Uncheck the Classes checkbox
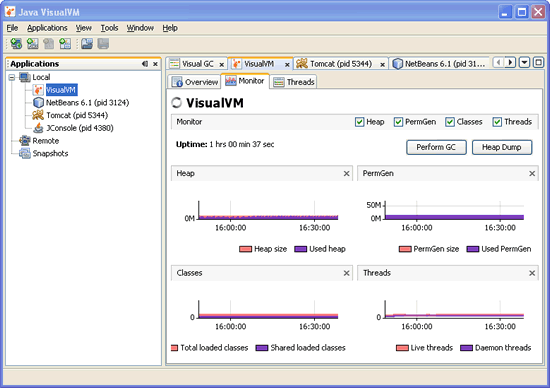The image size is (550, 388). (450, 122)
